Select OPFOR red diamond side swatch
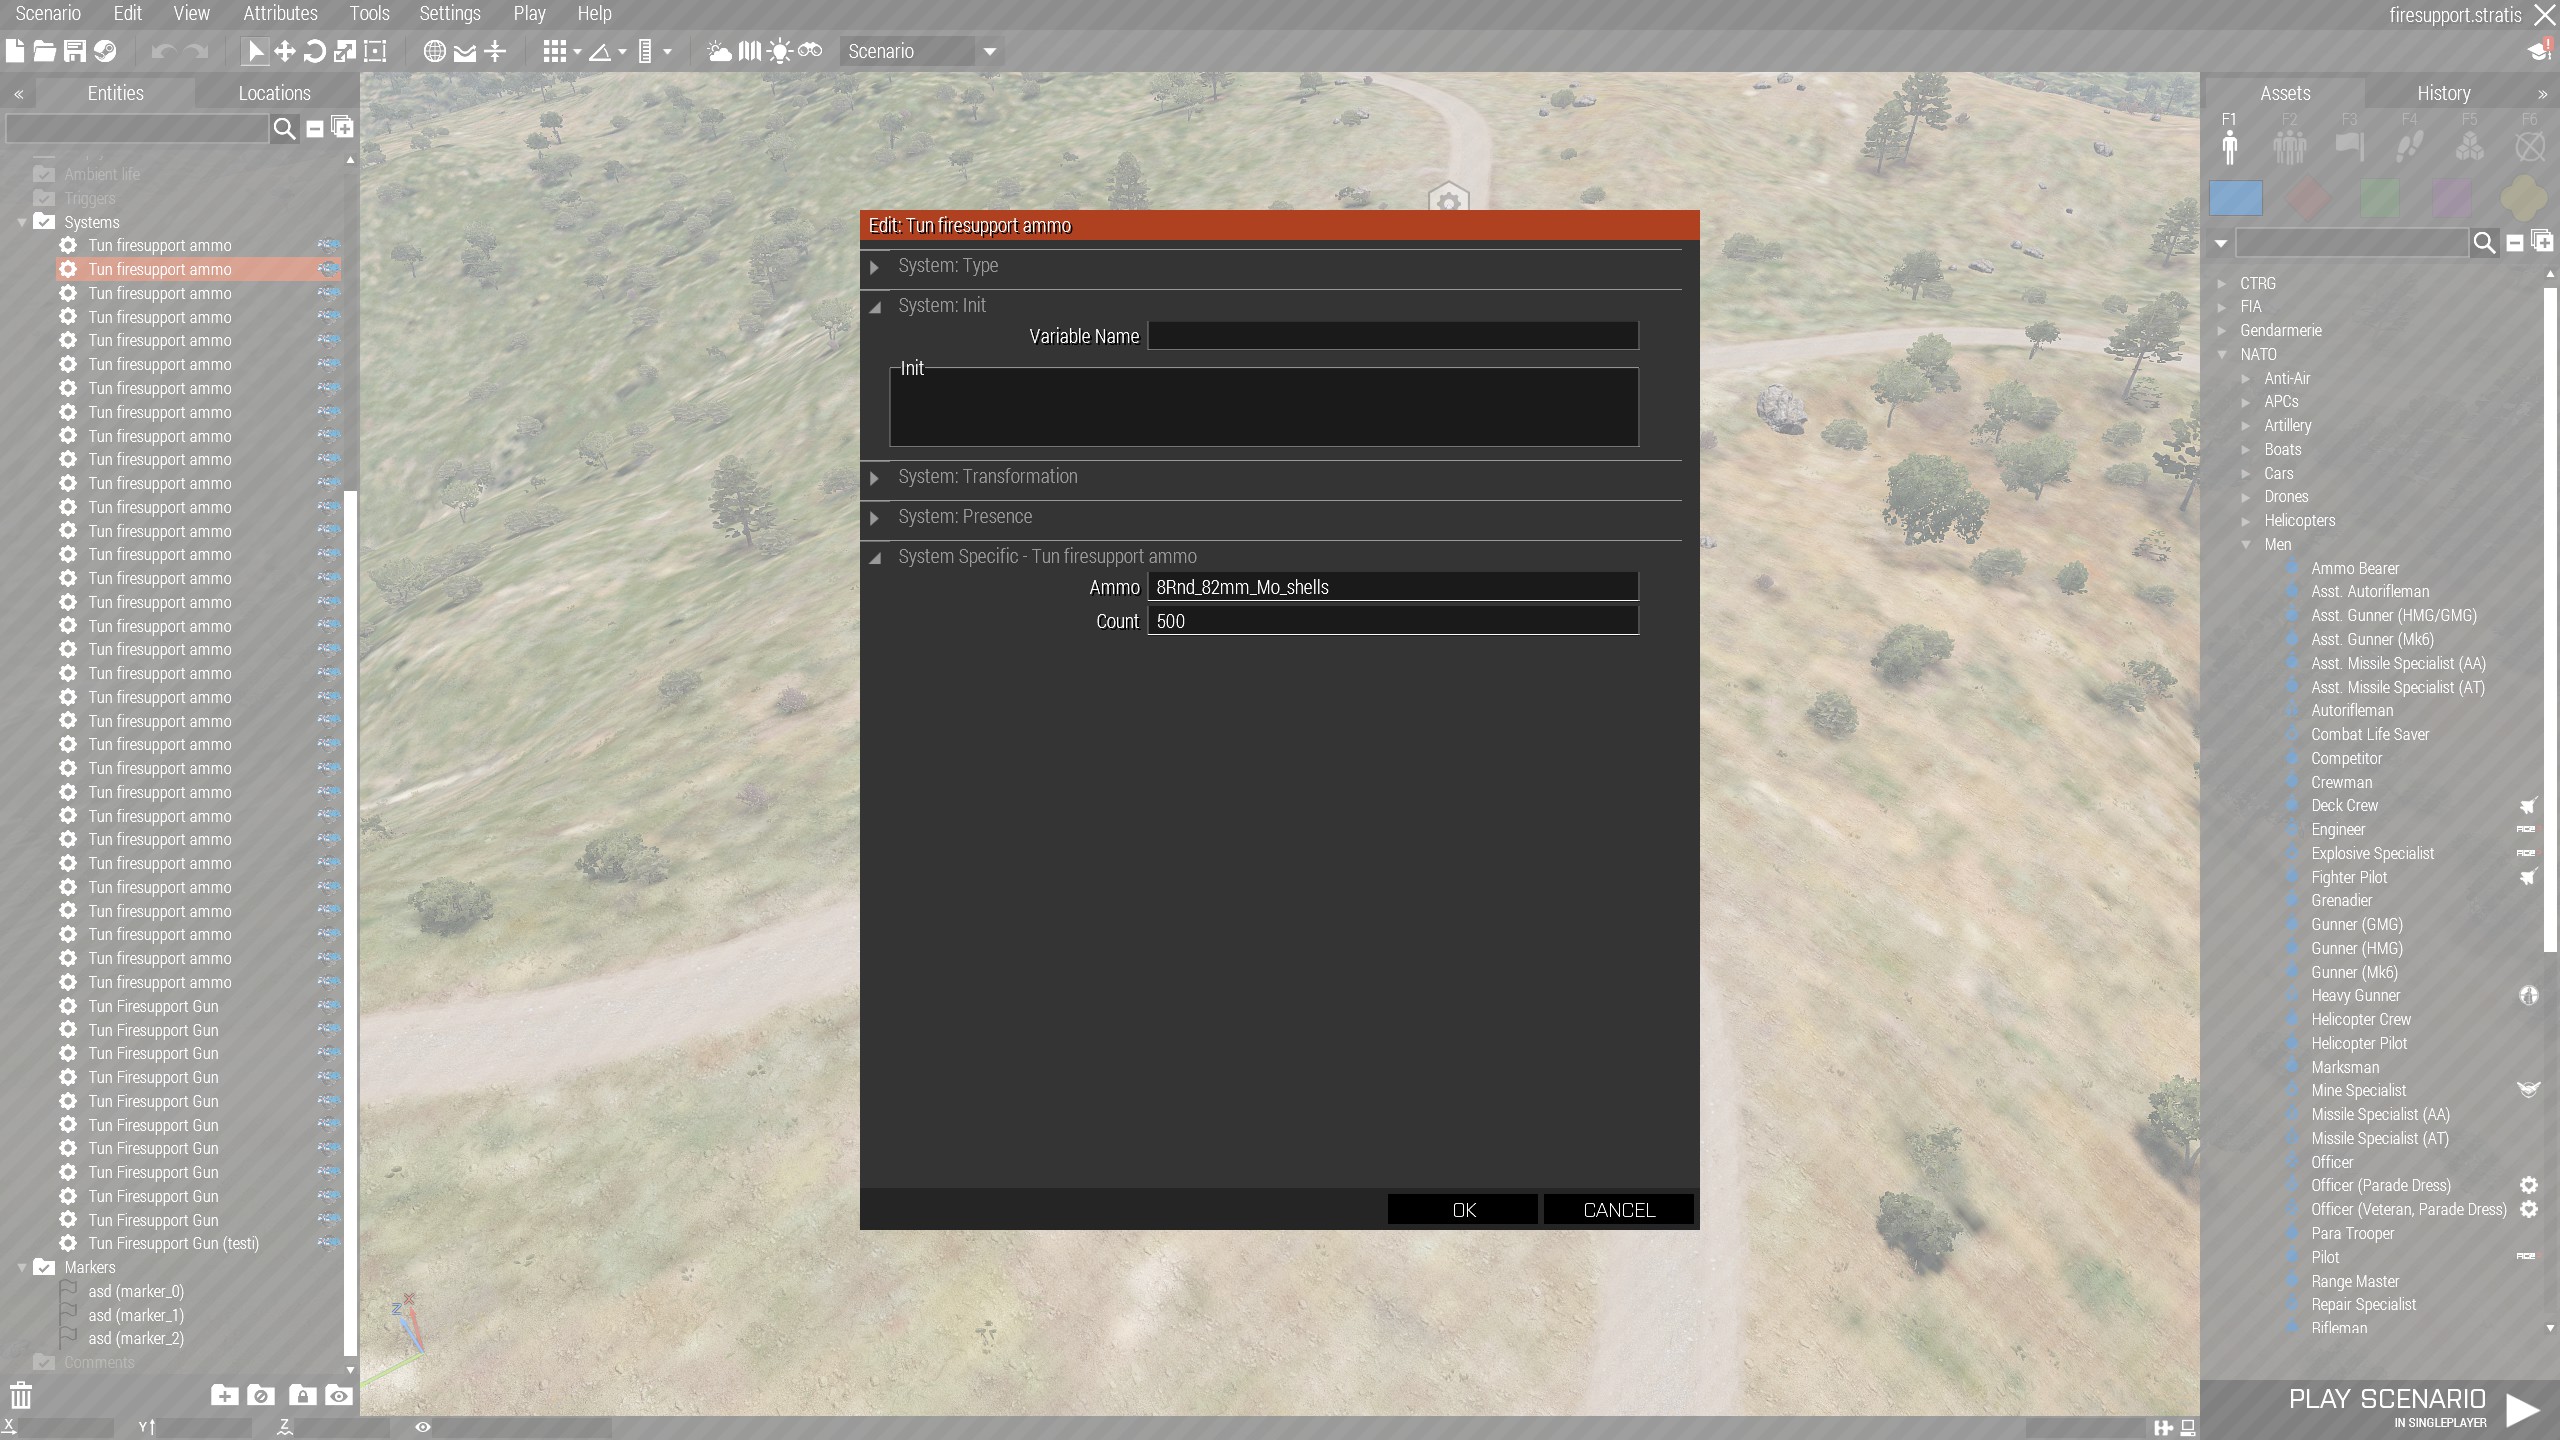This screenshot has height=1440, width=2560. click(x=2308, y=198)
